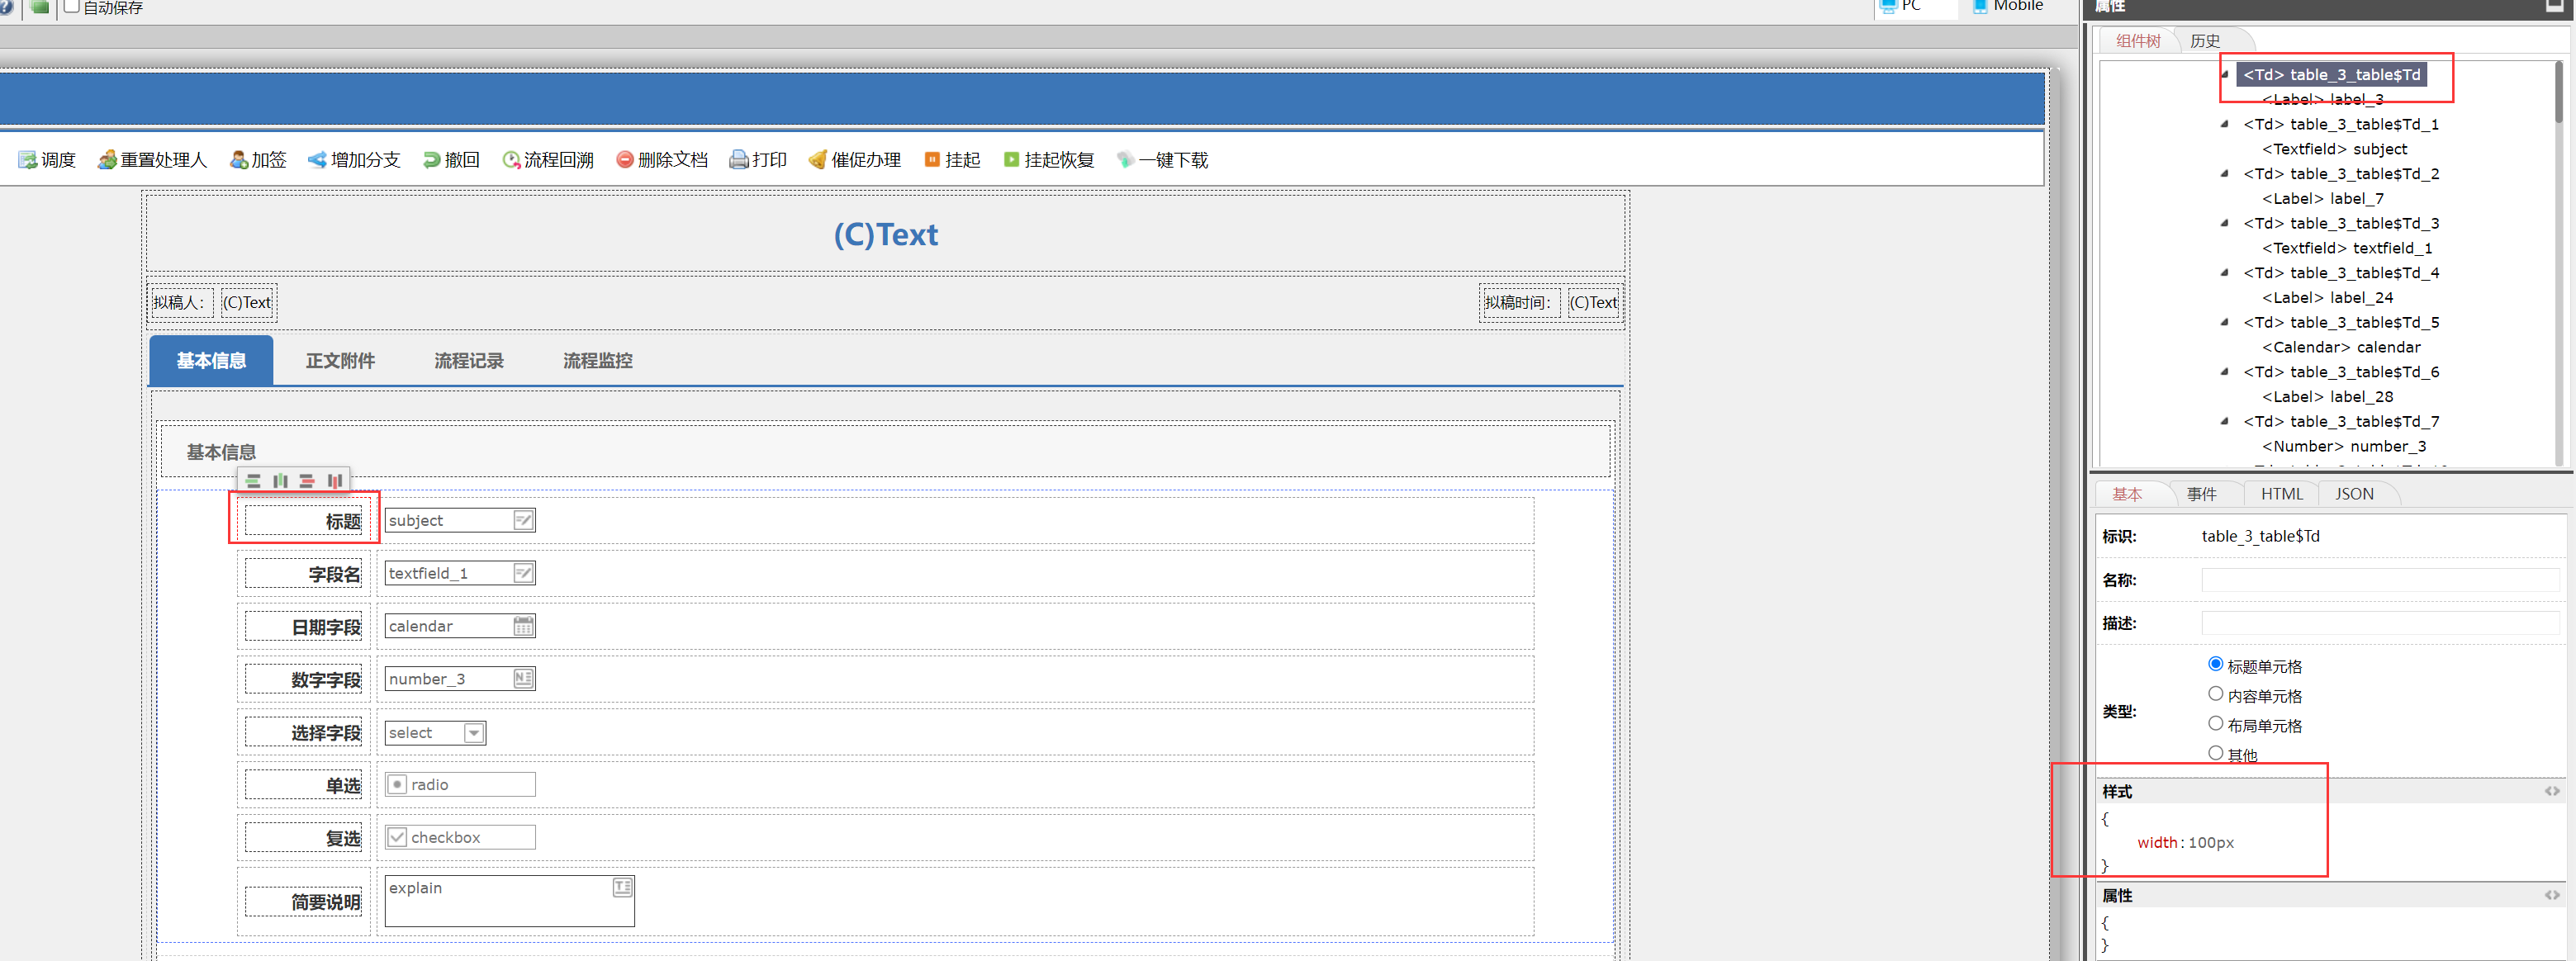Collapse the table_3_table$Td_1 tree node
Viewport: 2576px width, 961px height.
tap(2224, 124)
